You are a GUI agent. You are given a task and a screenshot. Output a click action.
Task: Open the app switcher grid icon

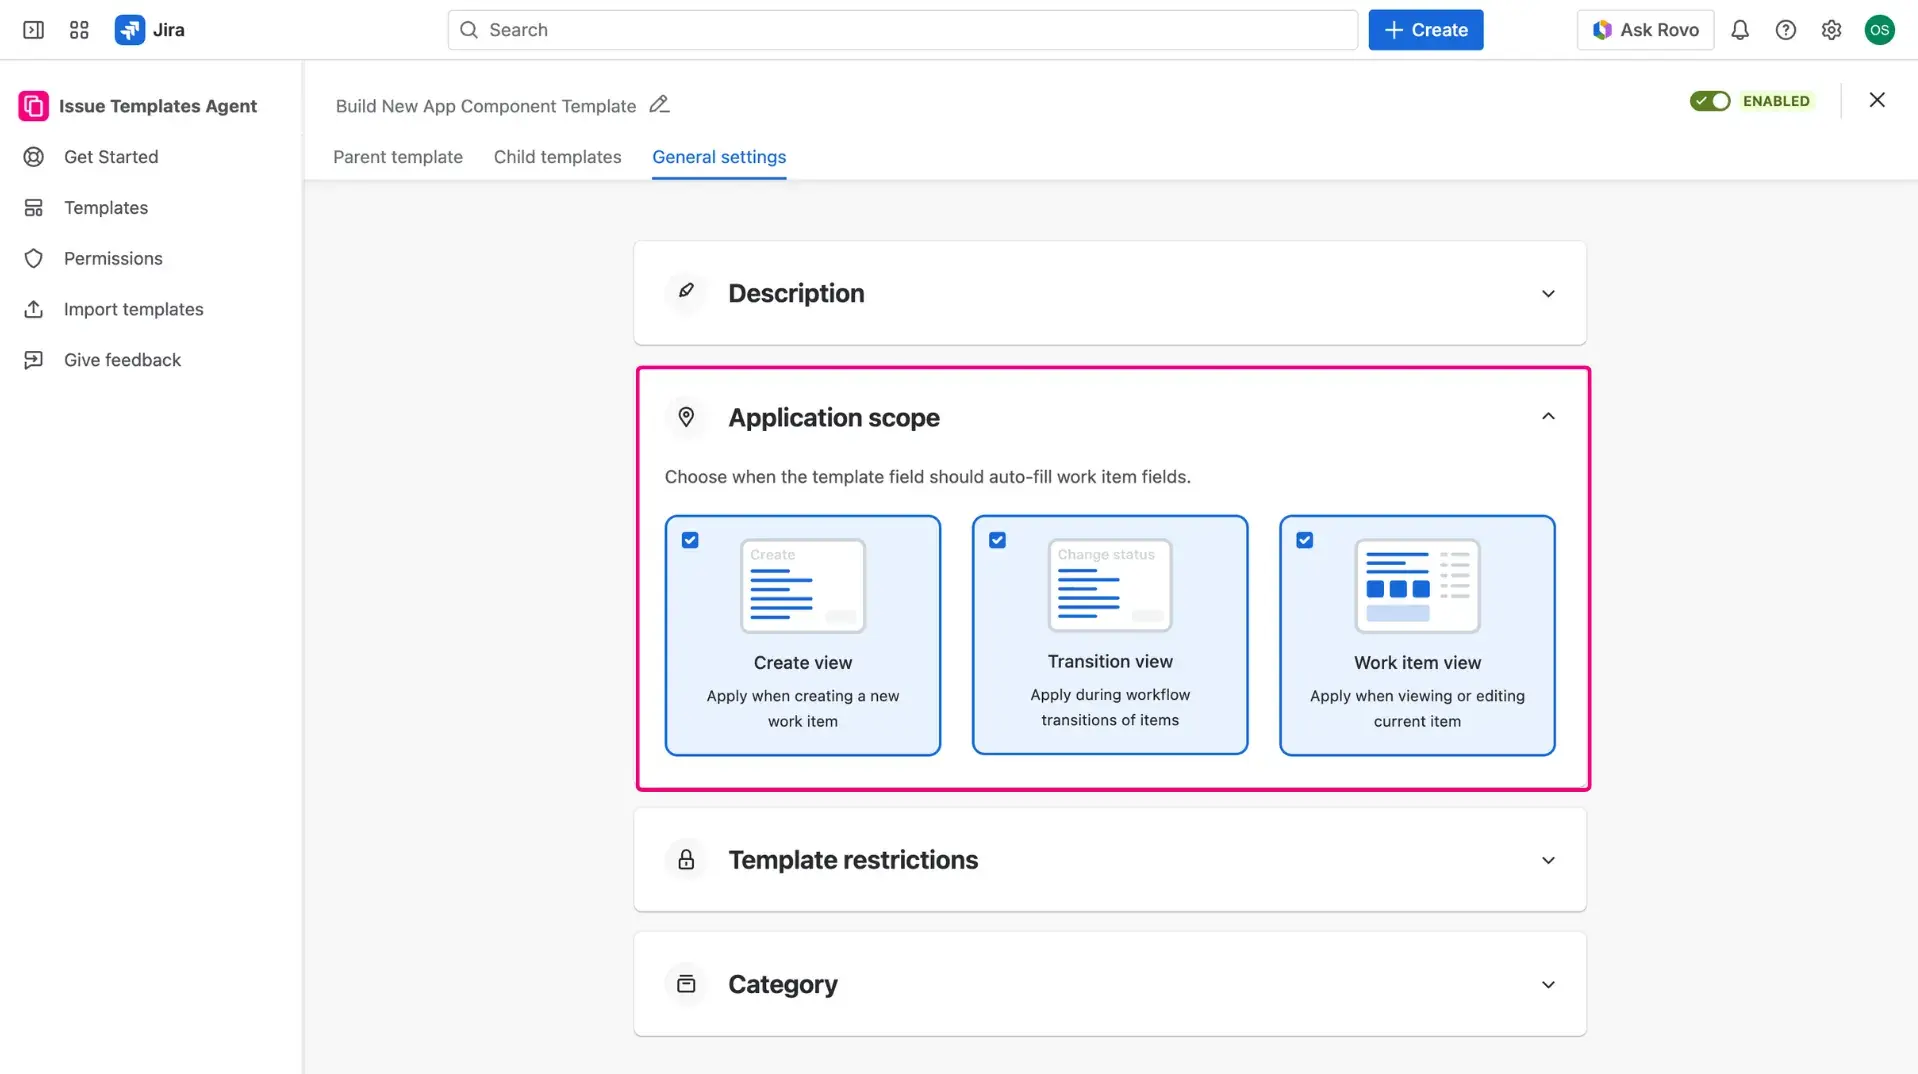pos(79,30)
